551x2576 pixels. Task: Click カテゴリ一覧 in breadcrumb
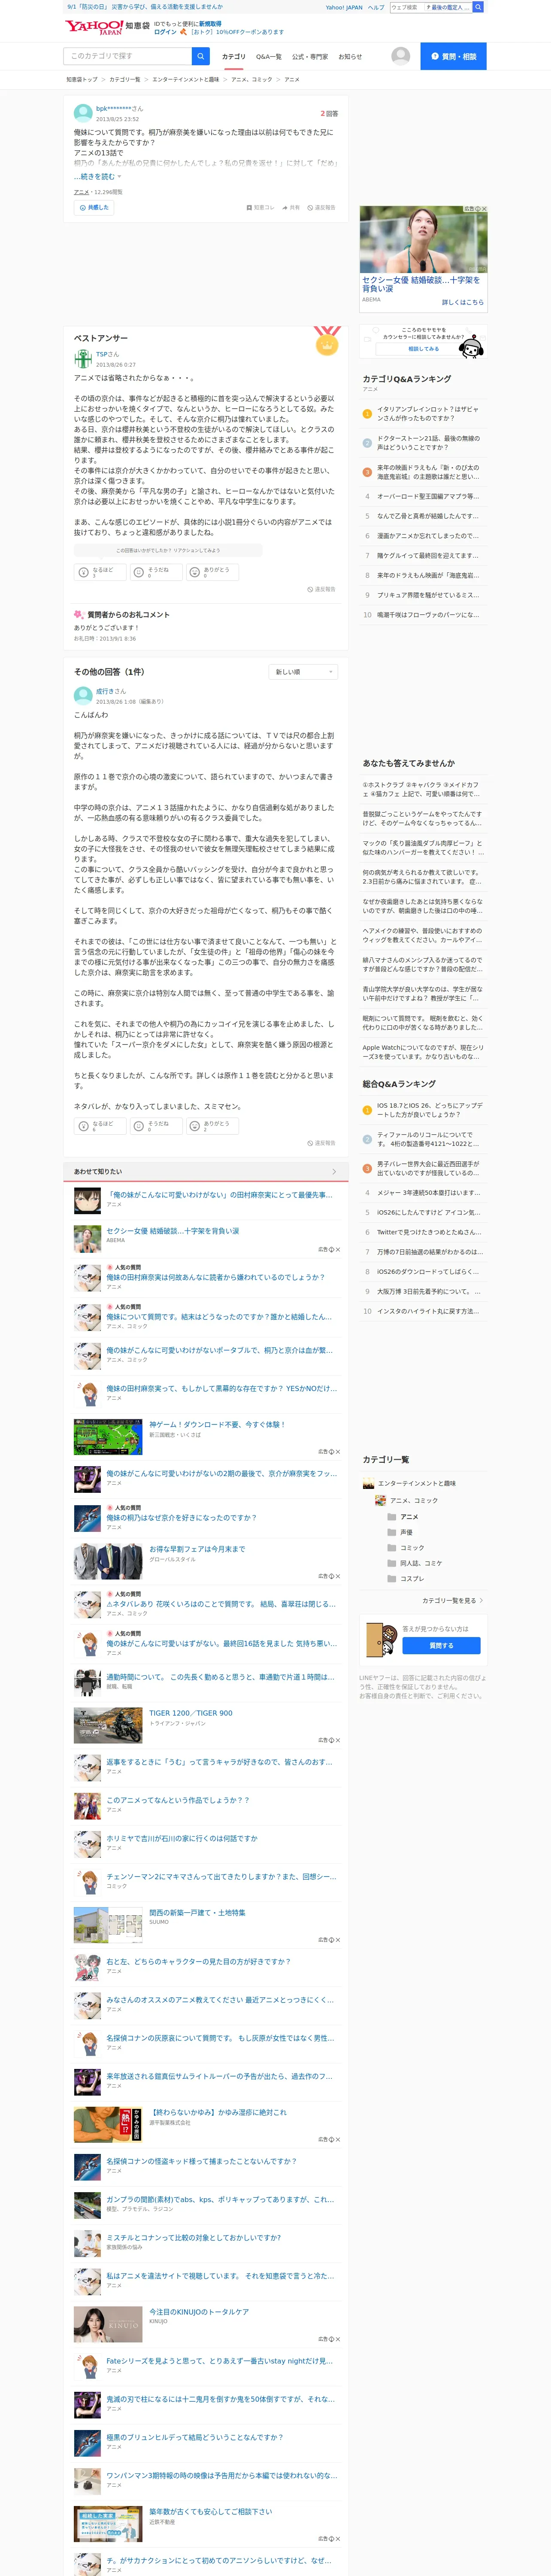[x=125, y=79]
